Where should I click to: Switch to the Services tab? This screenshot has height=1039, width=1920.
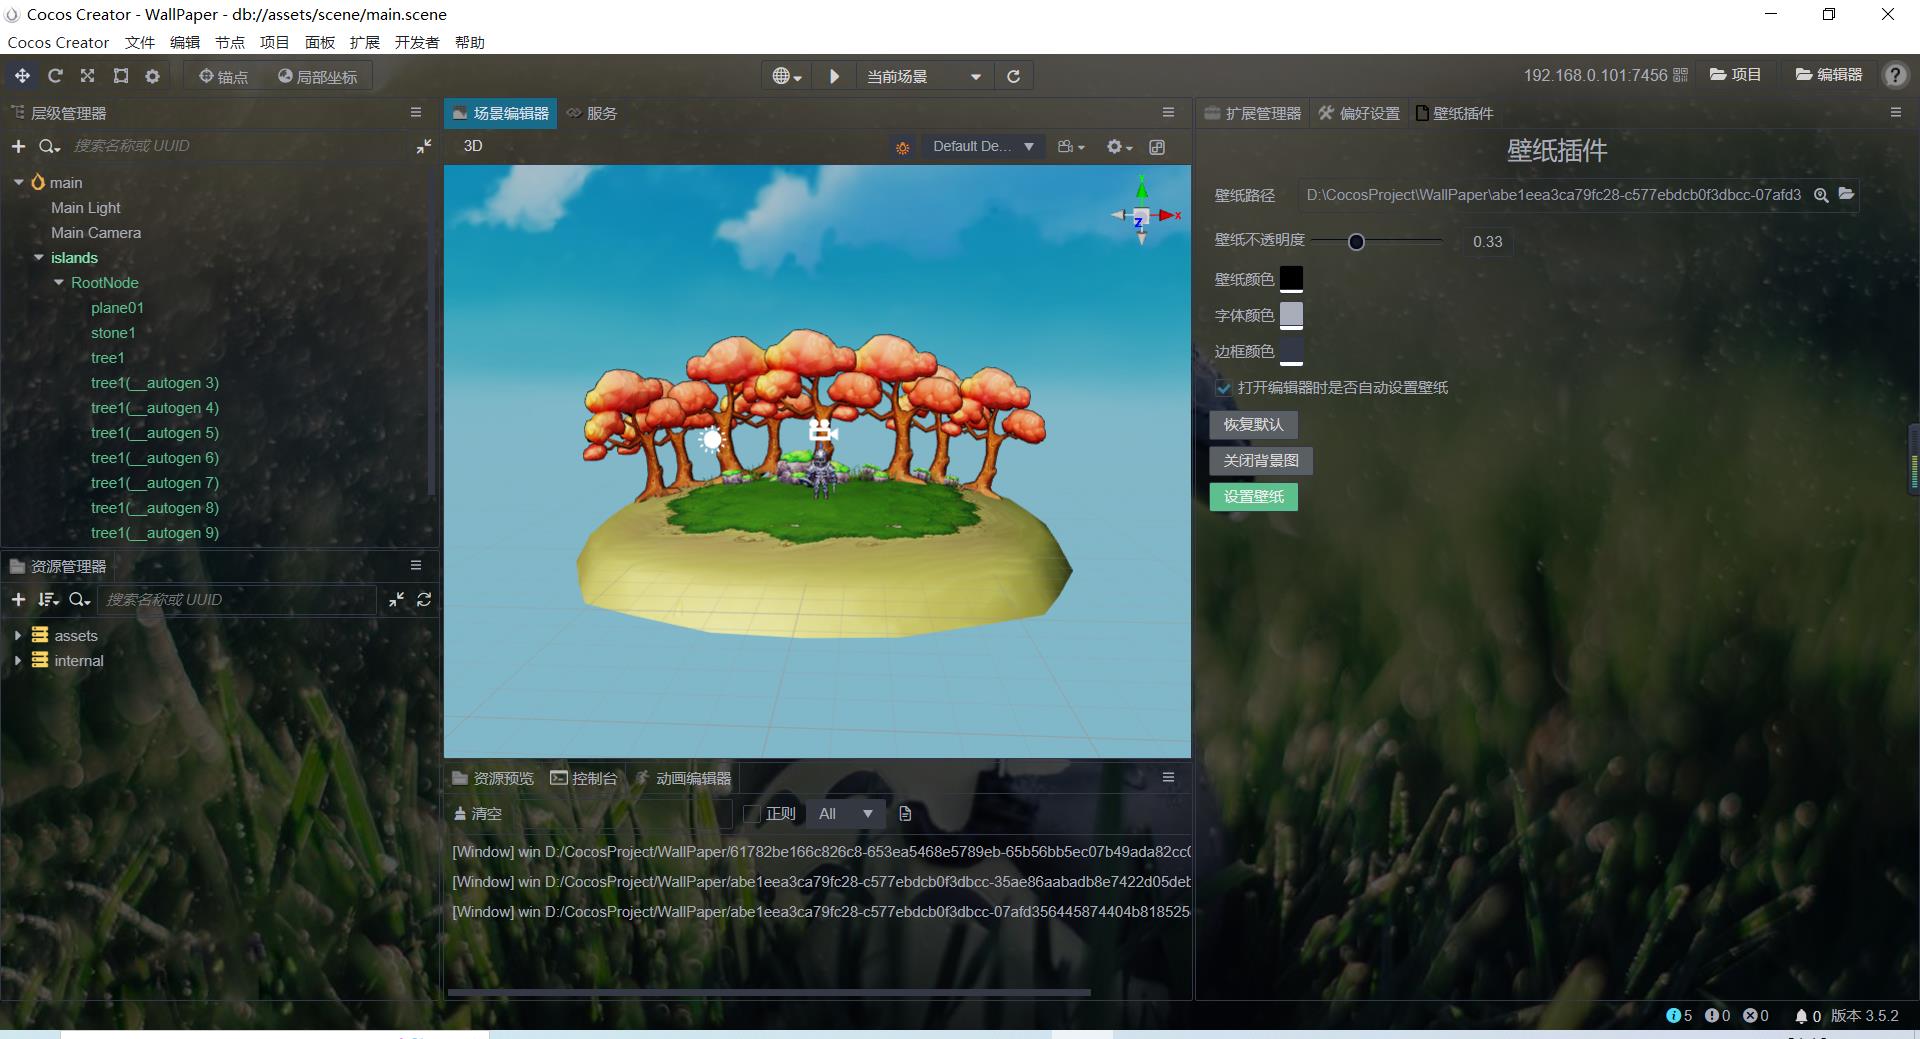592,113
